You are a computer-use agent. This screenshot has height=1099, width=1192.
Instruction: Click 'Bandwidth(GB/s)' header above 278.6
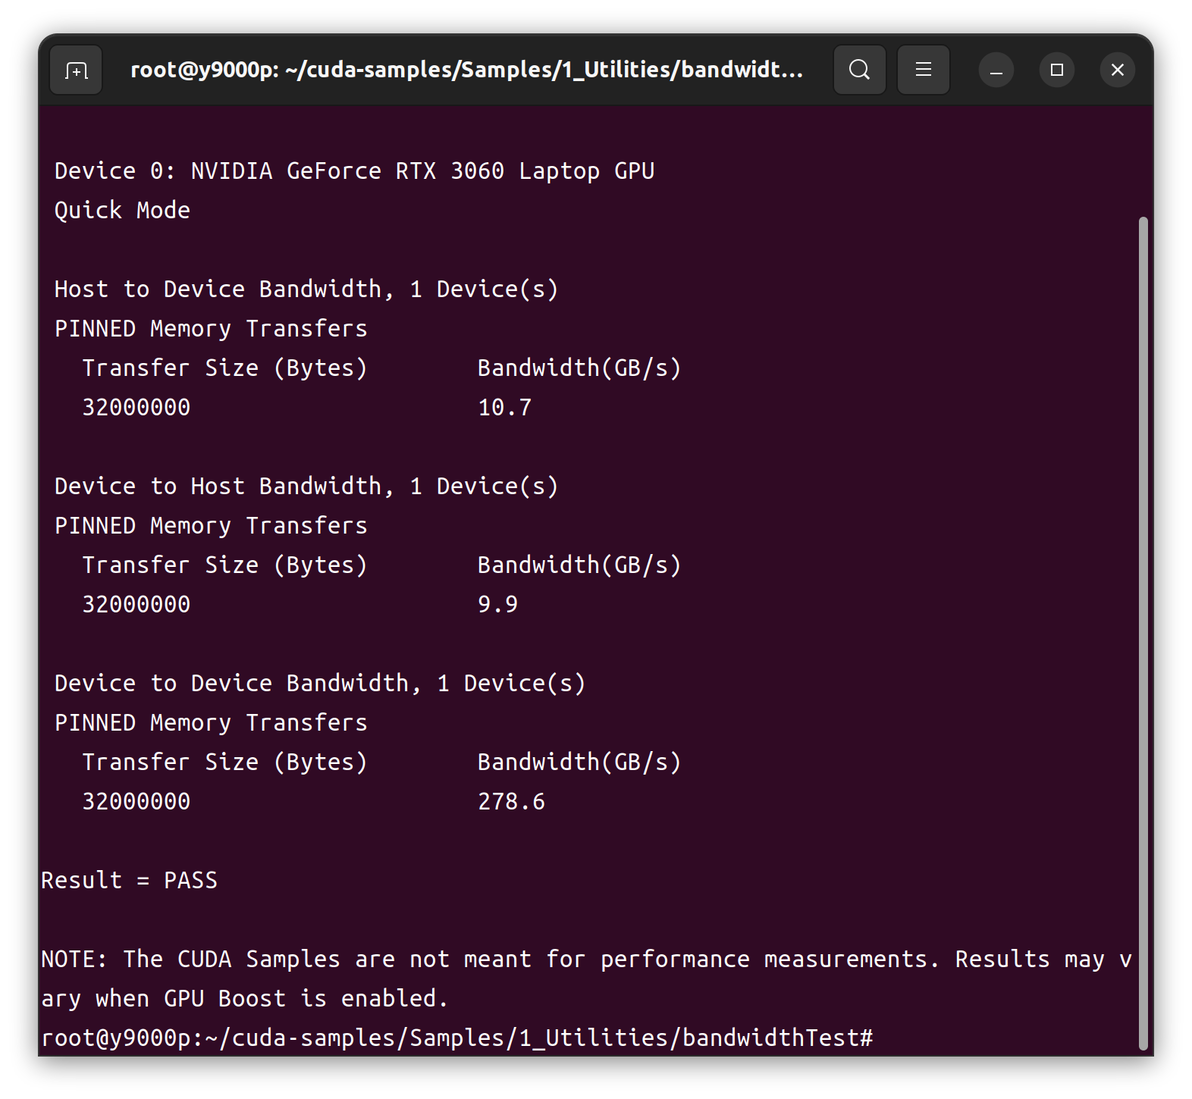[x=579, y=762]
